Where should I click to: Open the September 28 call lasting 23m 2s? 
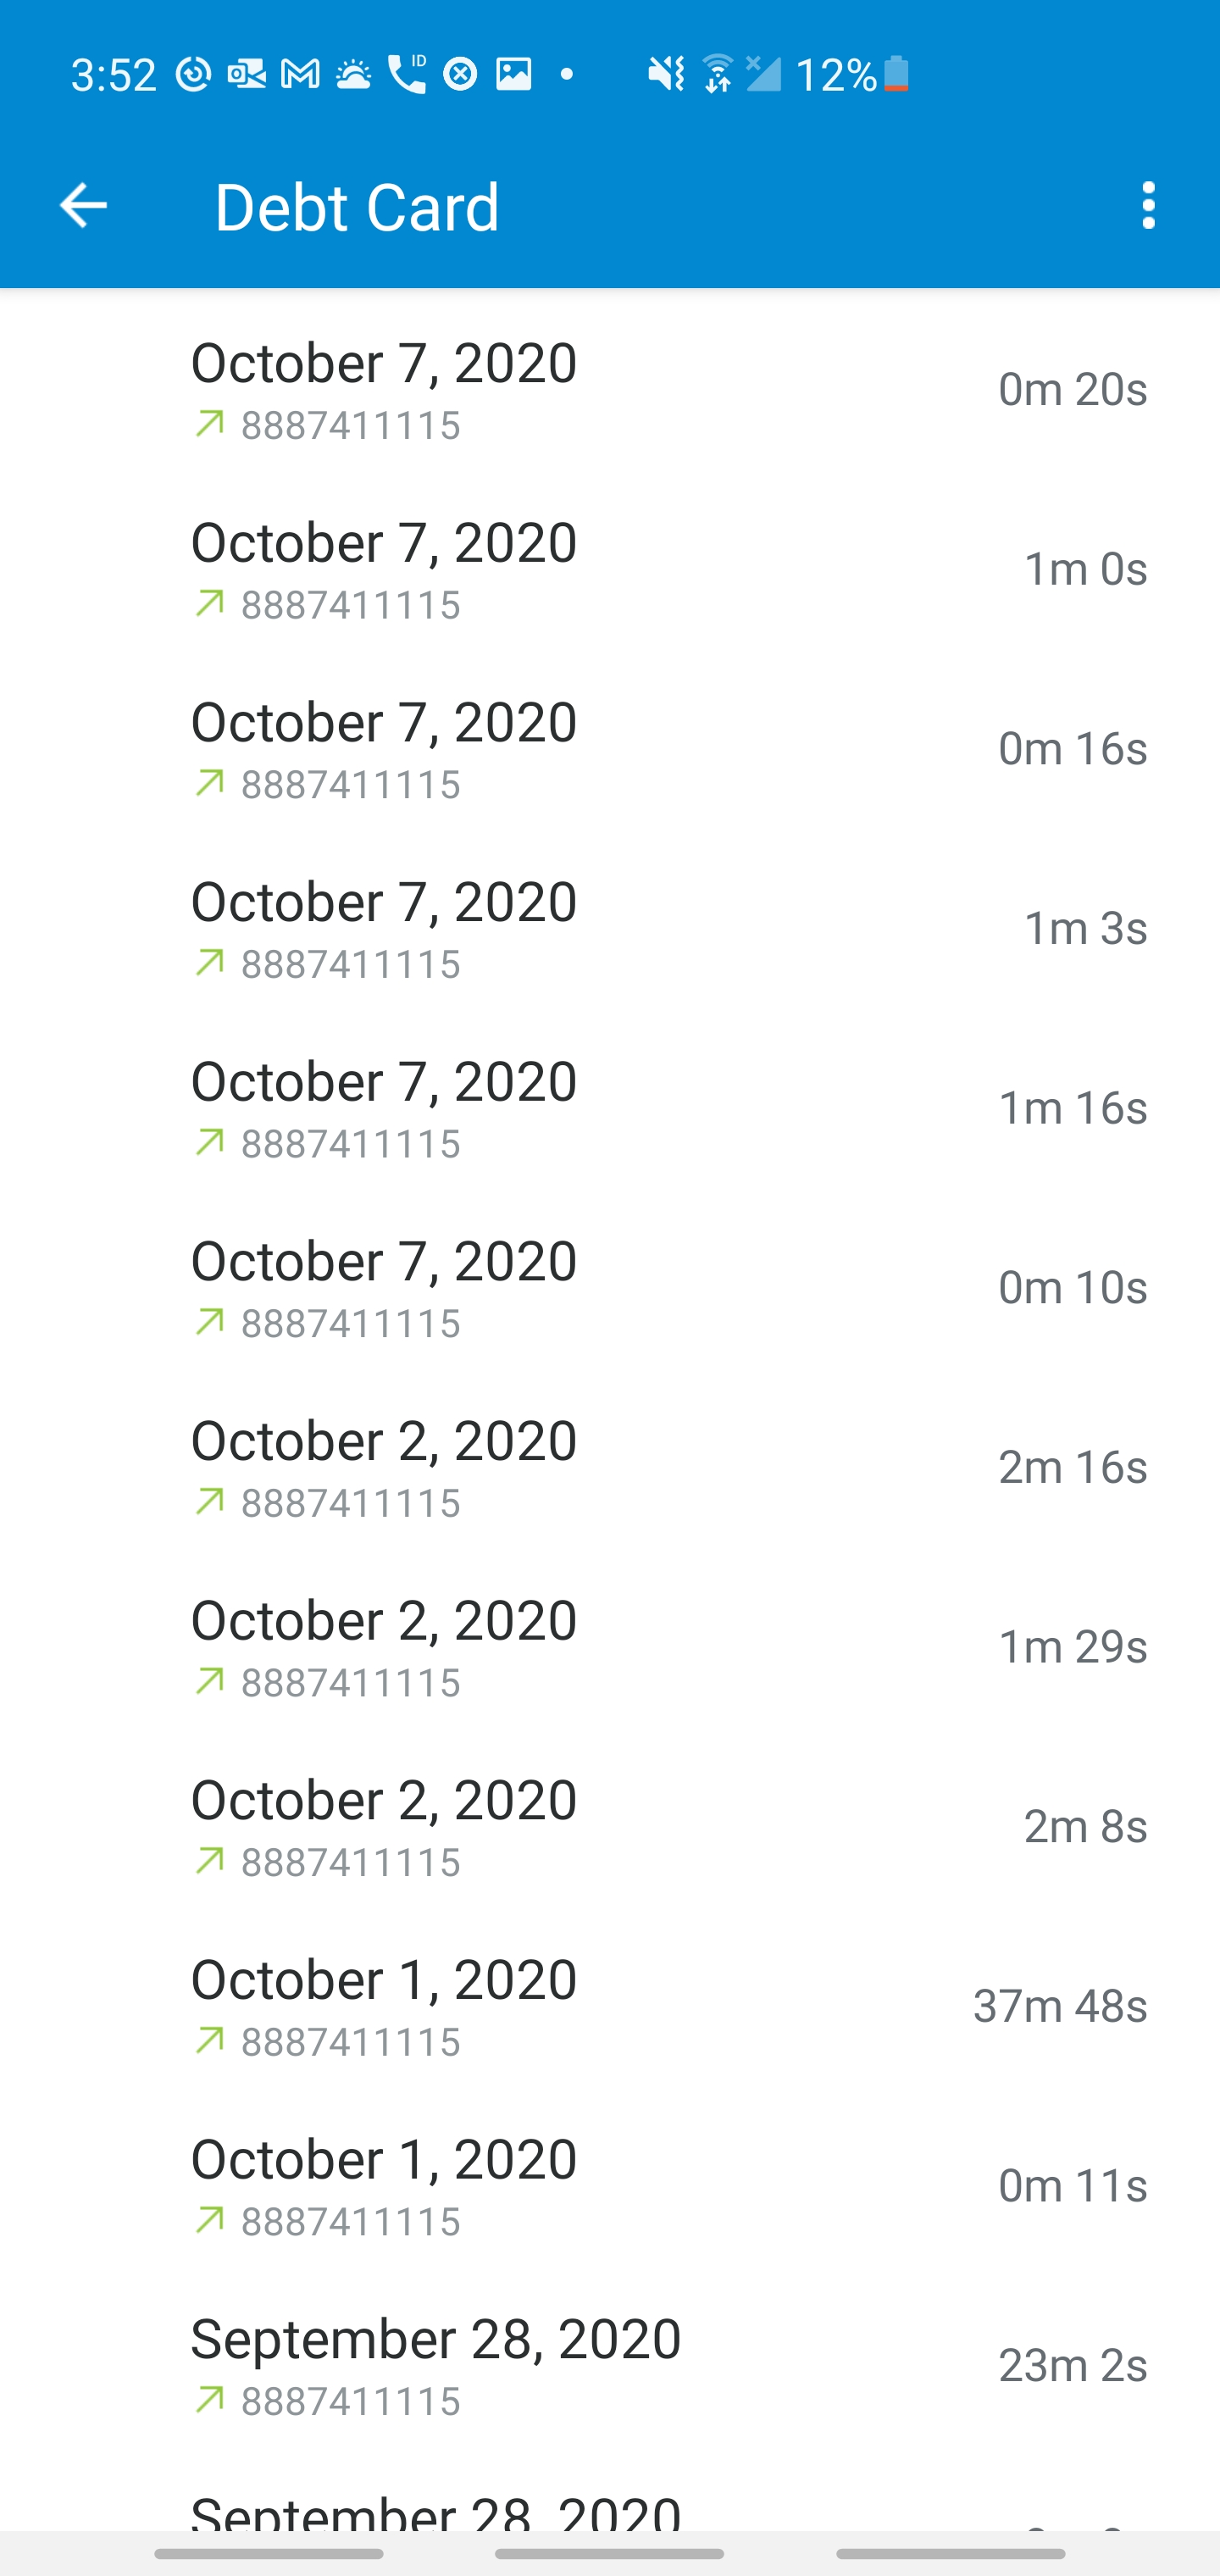[x=610, y=2365]
